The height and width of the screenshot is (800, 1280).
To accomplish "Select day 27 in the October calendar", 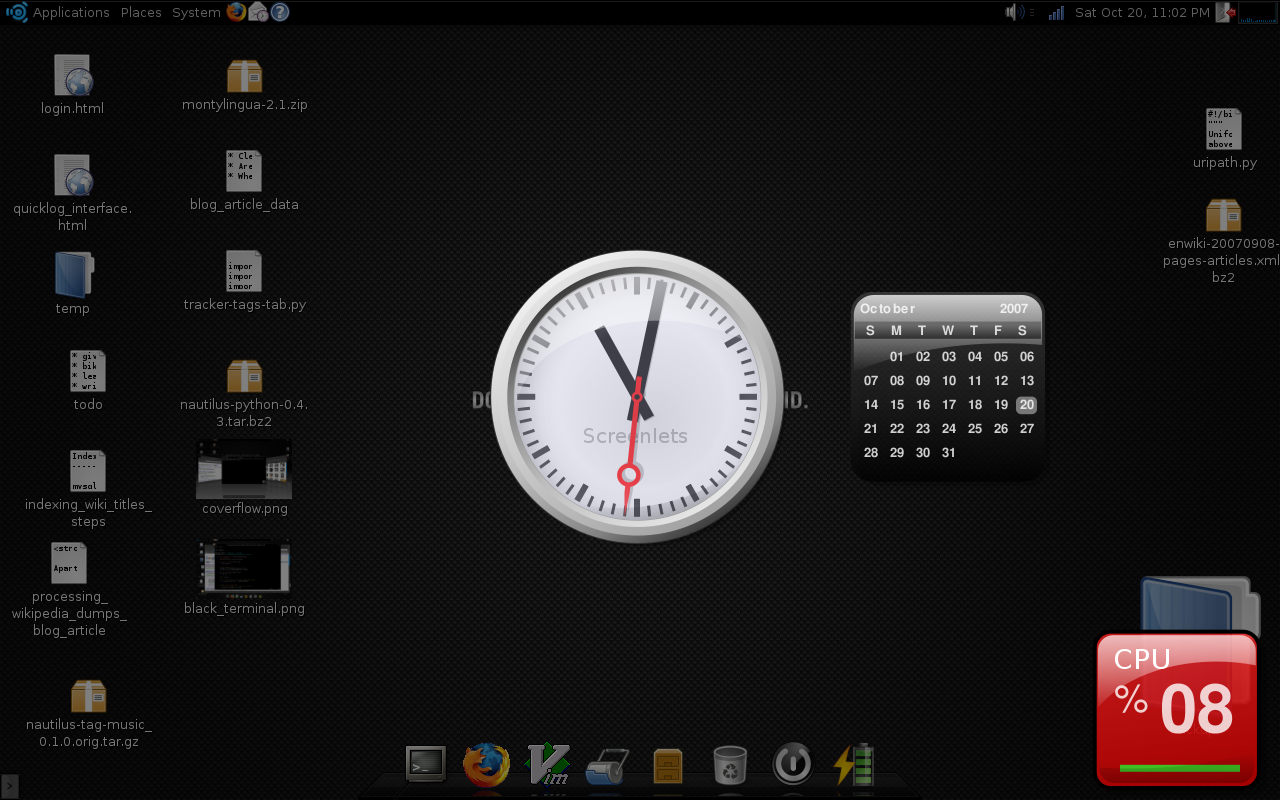I will tap(1026, 428).
